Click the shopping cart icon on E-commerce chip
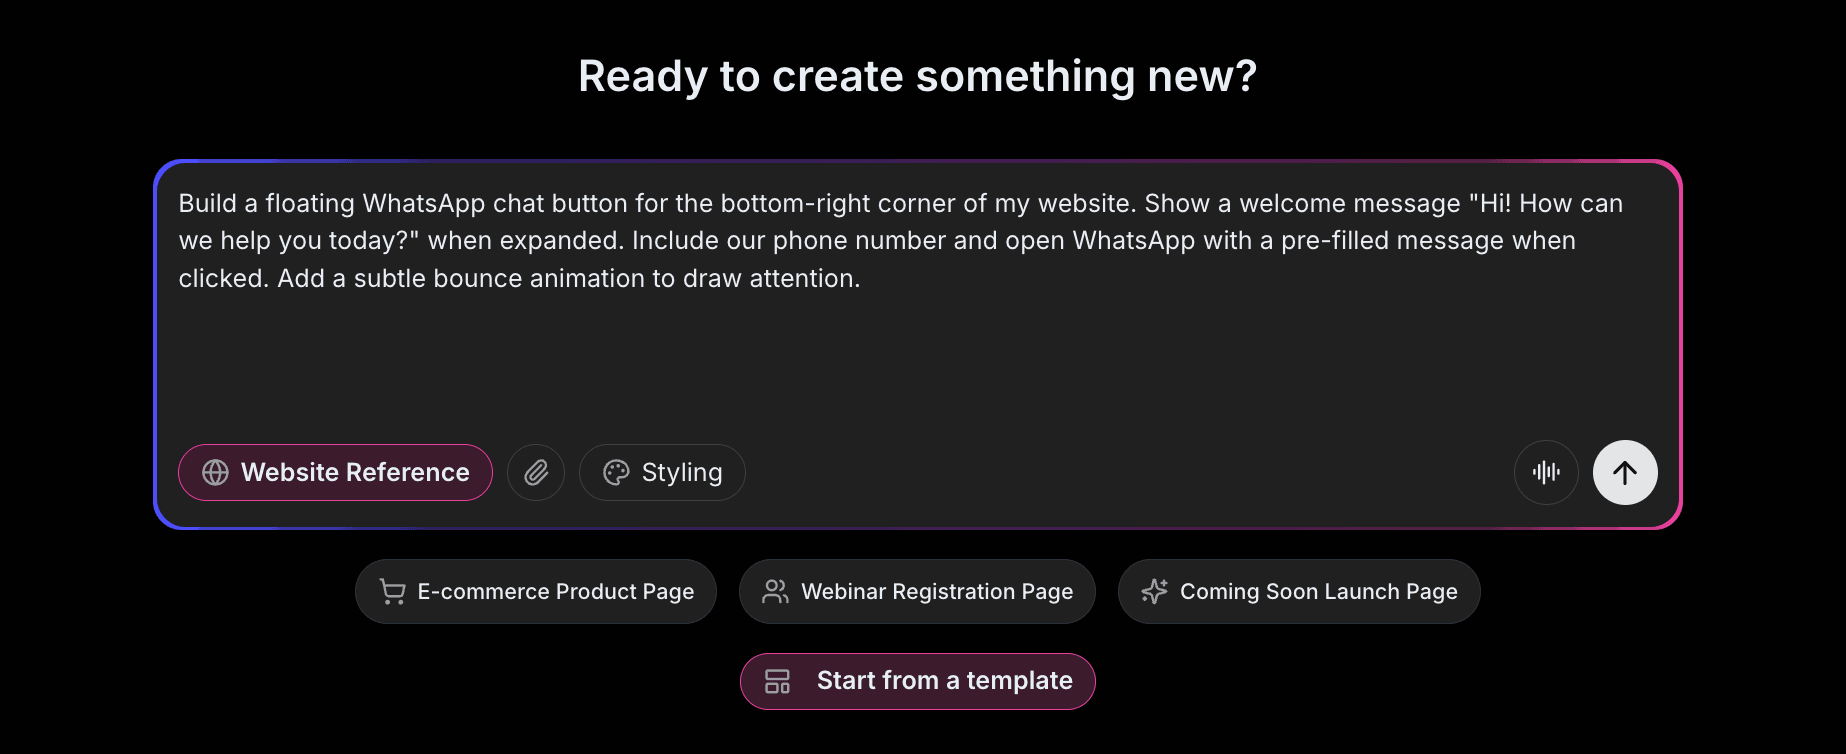Screen dimensions: 1846x754 point(390,591)
